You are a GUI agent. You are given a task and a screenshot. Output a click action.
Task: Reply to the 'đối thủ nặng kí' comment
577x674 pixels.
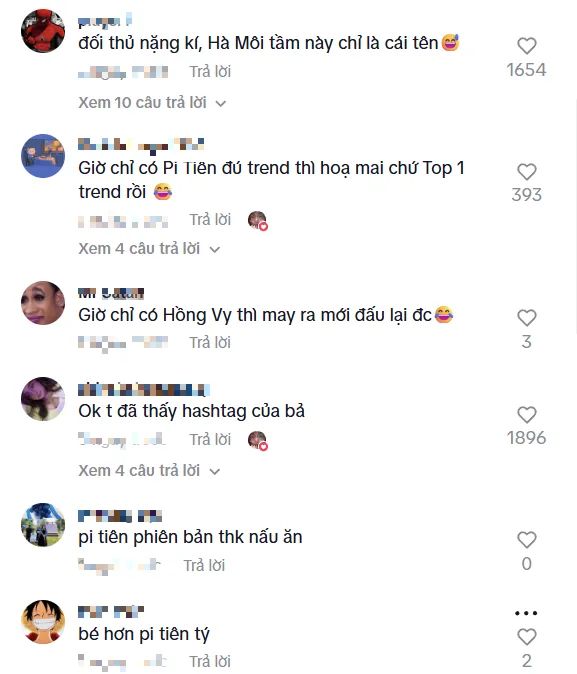(210, 71)
